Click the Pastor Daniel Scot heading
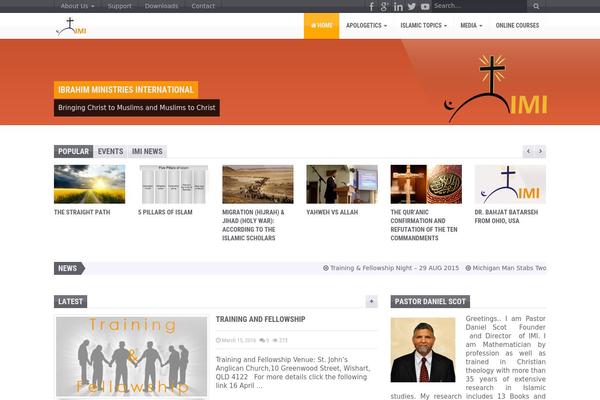 pos(430,301)
